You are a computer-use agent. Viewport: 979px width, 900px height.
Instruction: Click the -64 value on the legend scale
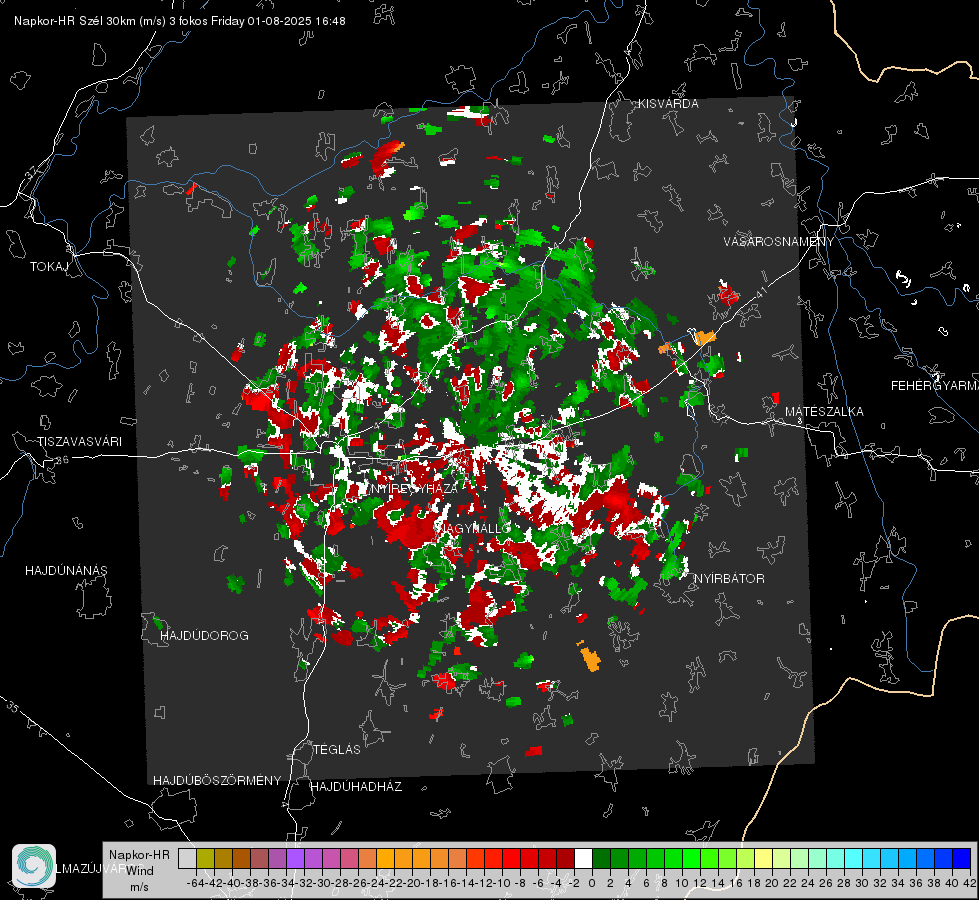[195, 883]
